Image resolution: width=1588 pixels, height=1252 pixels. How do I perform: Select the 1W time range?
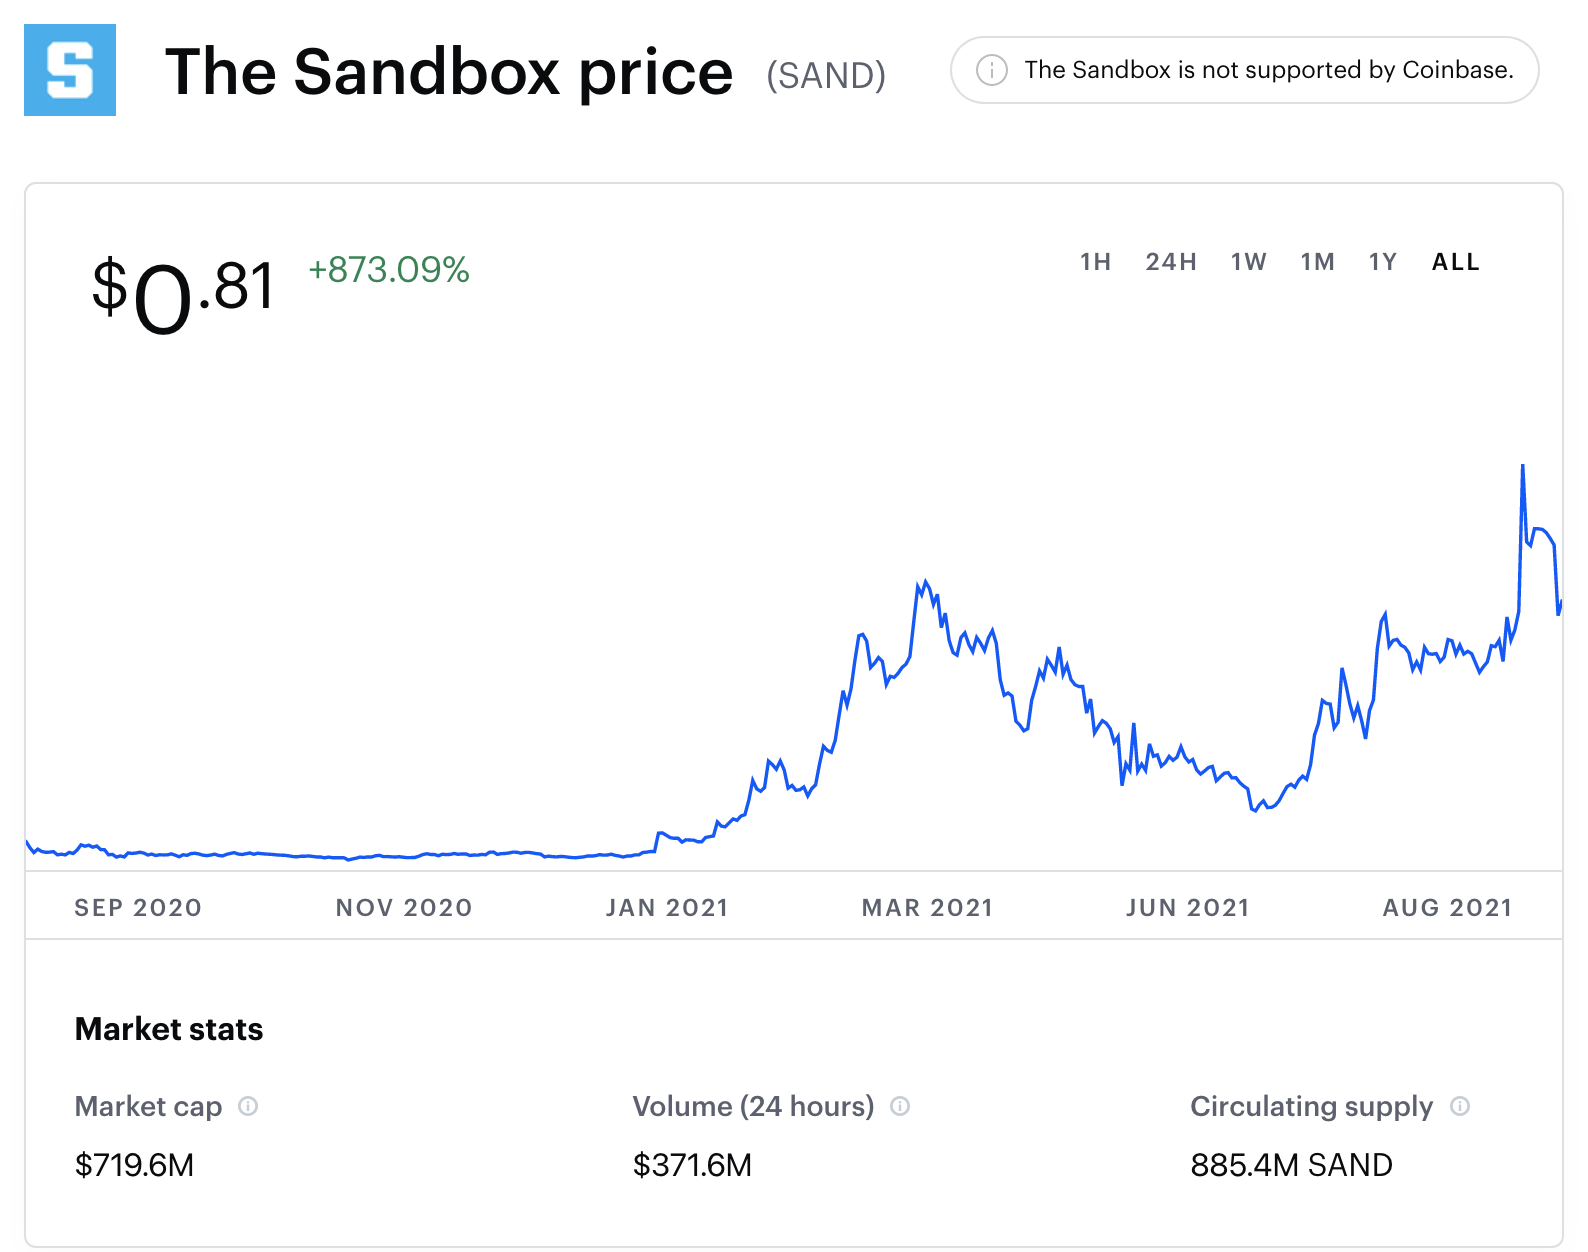click(1248, 262)
